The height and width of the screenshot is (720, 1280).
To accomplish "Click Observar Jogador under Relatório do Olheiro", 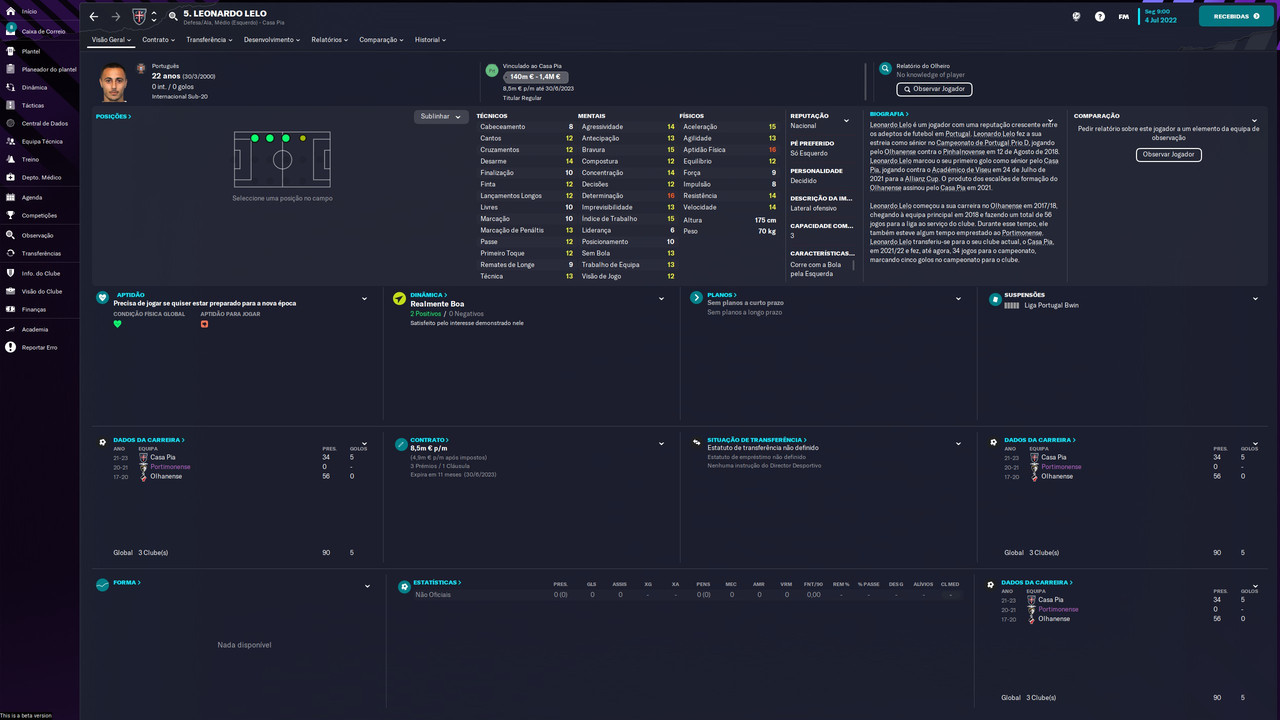I will pyautogui.click(x=934, y=89).
